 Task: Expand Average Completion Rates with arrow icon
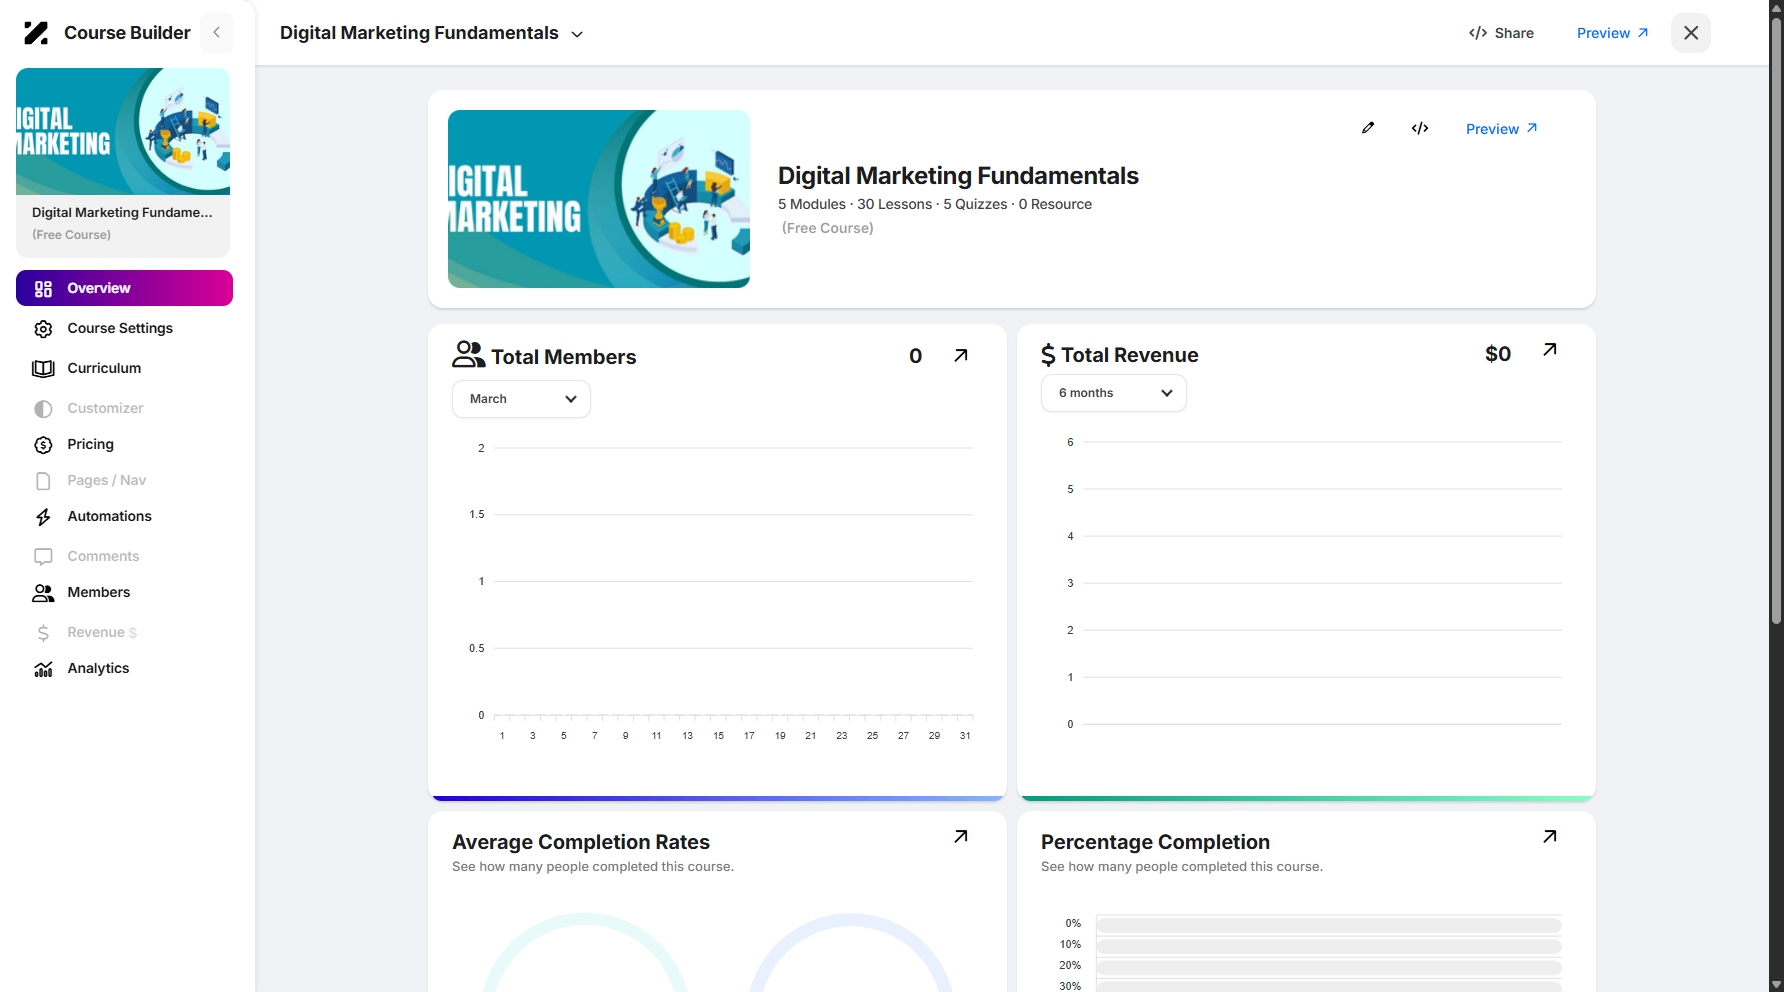tap(961, 836)
